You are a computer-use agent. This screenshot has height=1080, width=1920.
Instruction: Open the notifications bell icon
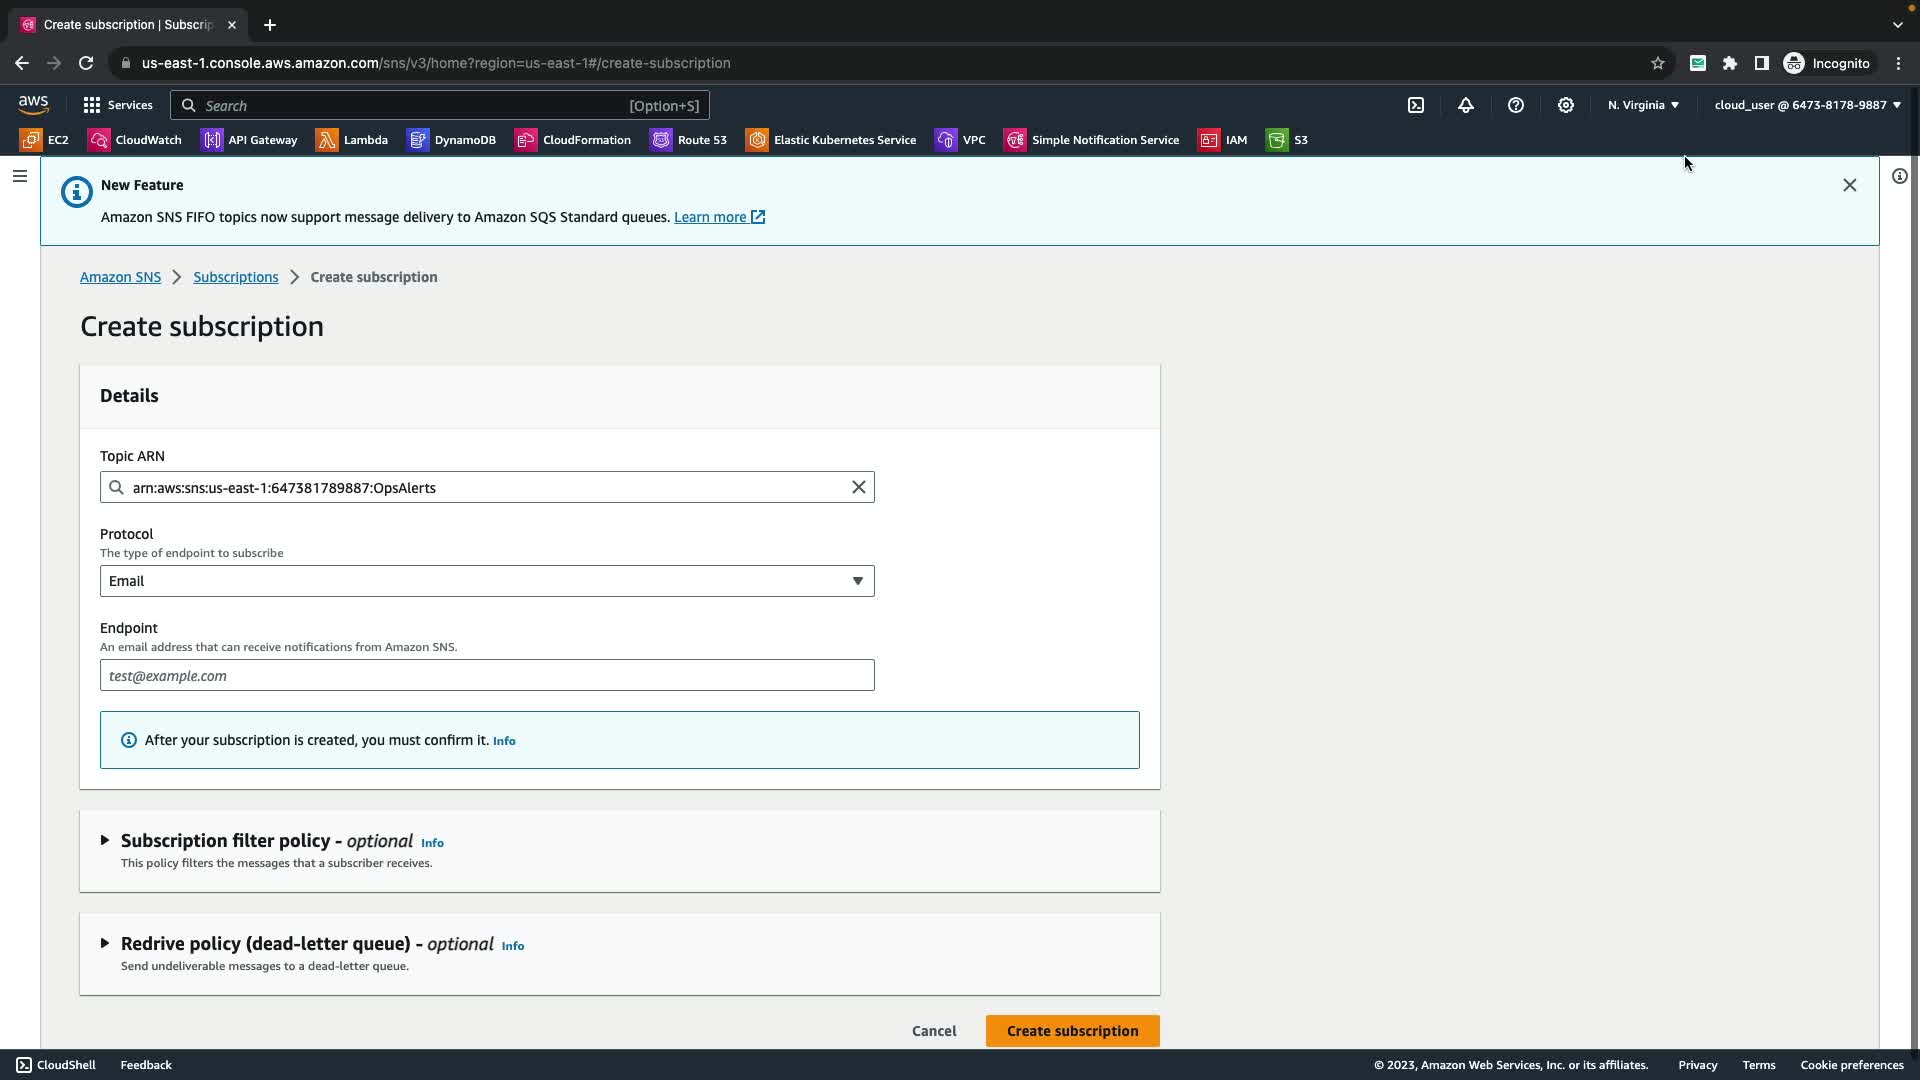(1466, 105)
